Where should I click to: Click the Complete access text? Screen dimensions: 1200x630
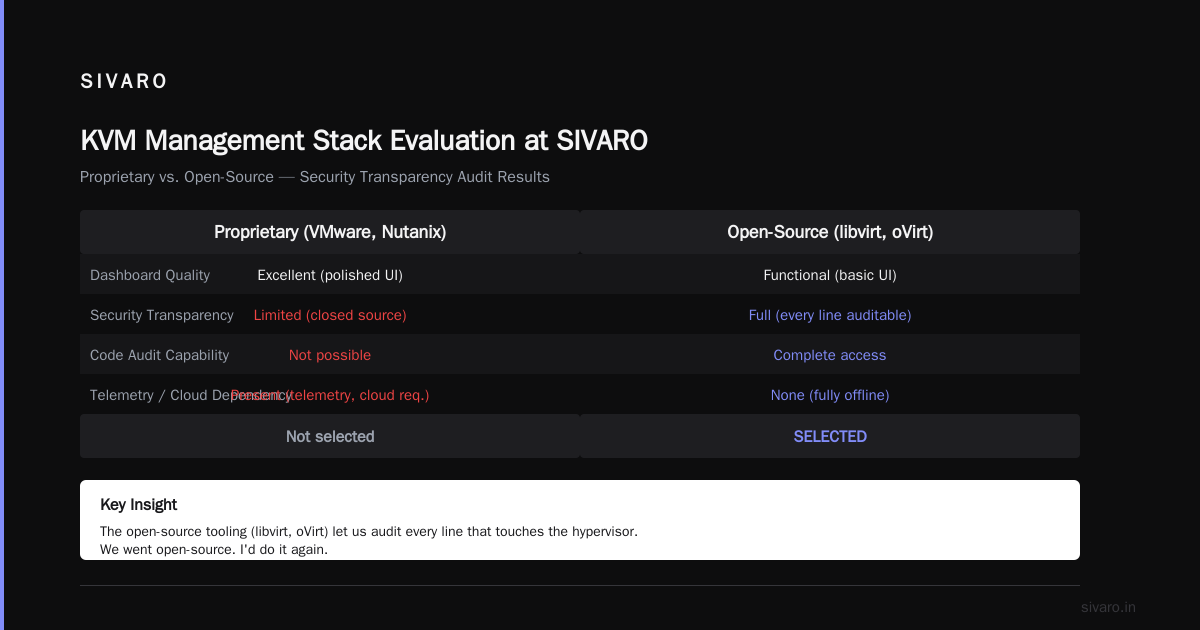coord(830,355)
